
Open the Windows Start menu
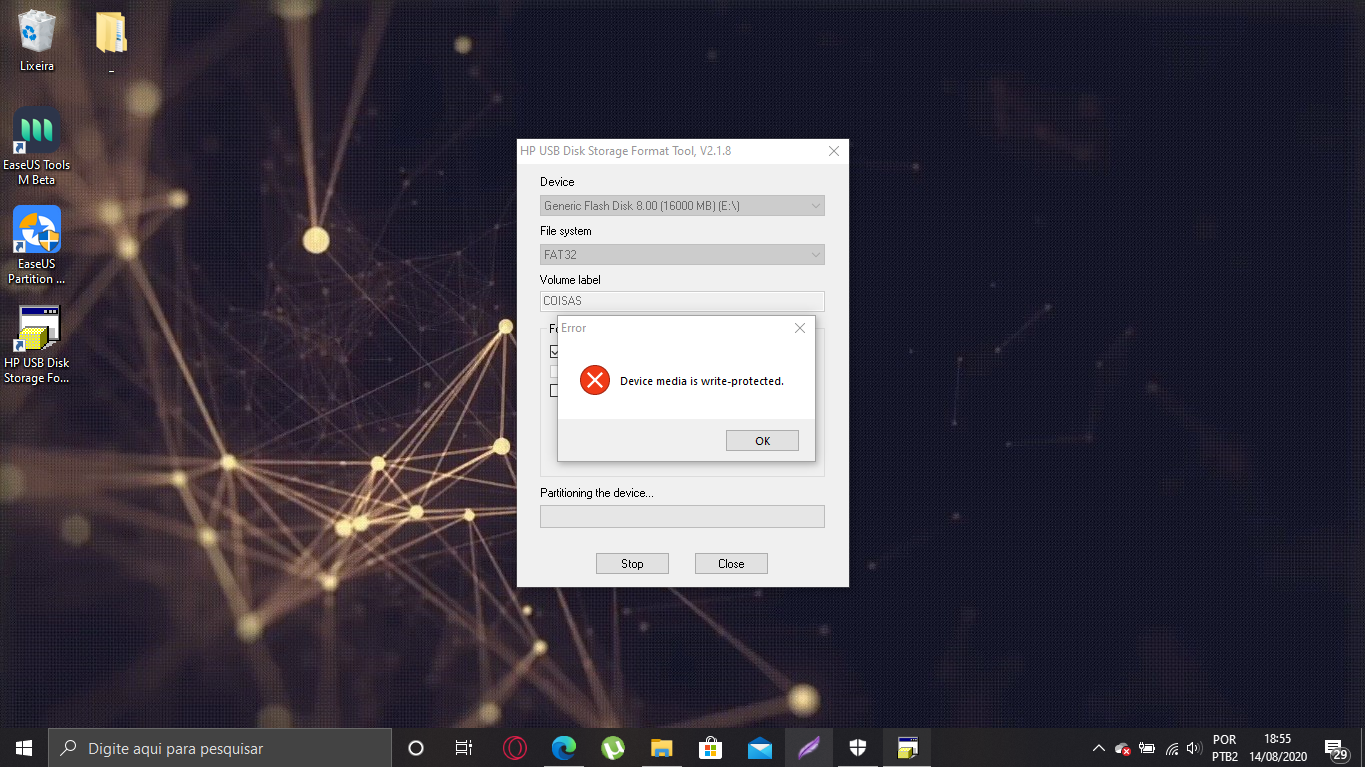(24, 748)
